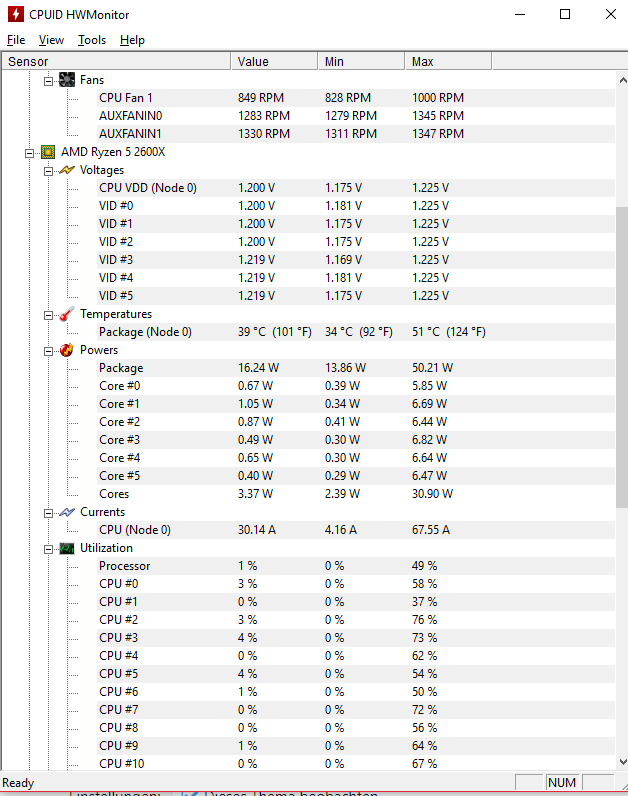Click the Voltages lightning icon

[x=67, y=170]
